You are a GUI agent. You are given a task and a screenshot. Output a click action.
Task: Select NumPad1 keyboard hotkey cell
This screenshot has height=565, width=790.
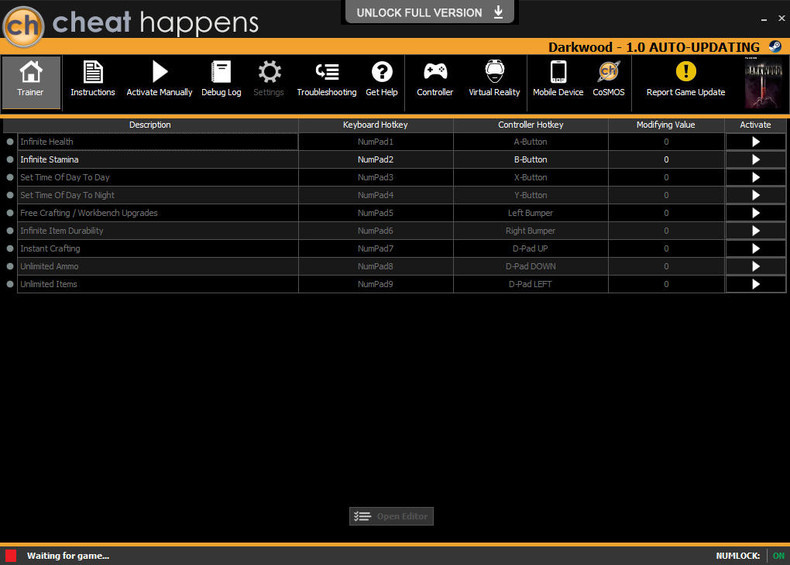(375, 142)
